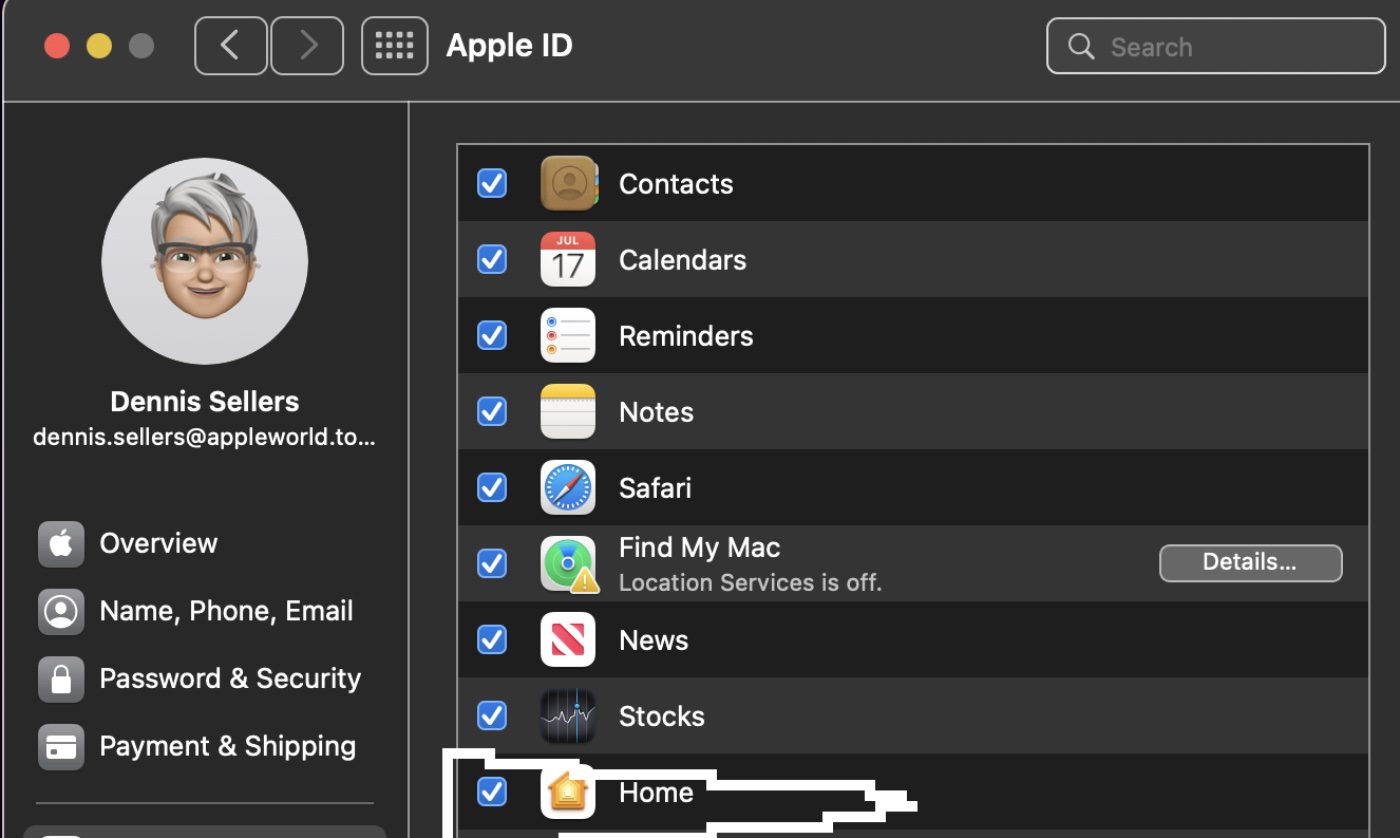Click the Contacts label
This screenshot has height=838, width=1400.
click(676, 184)
